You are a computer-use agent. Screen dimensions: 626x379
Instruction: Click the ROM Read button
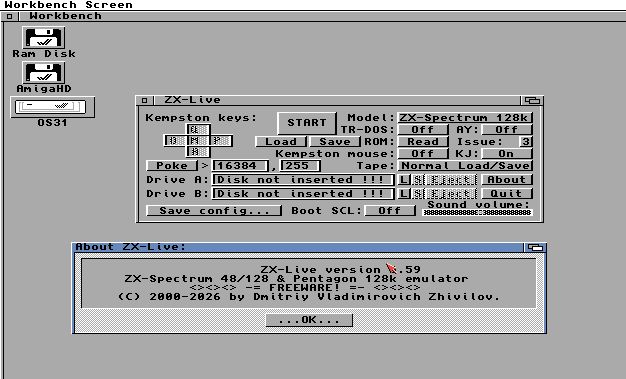tap(423, 142)
